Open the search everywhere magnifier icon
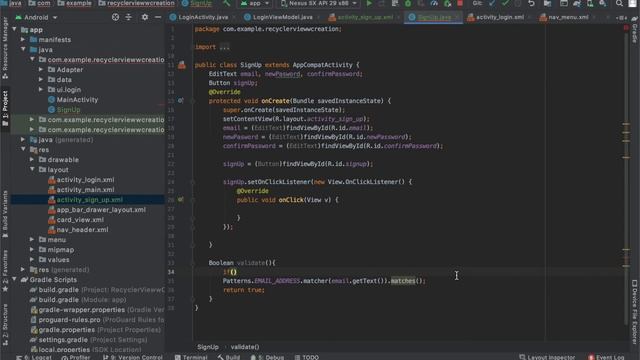 [619, 3]
